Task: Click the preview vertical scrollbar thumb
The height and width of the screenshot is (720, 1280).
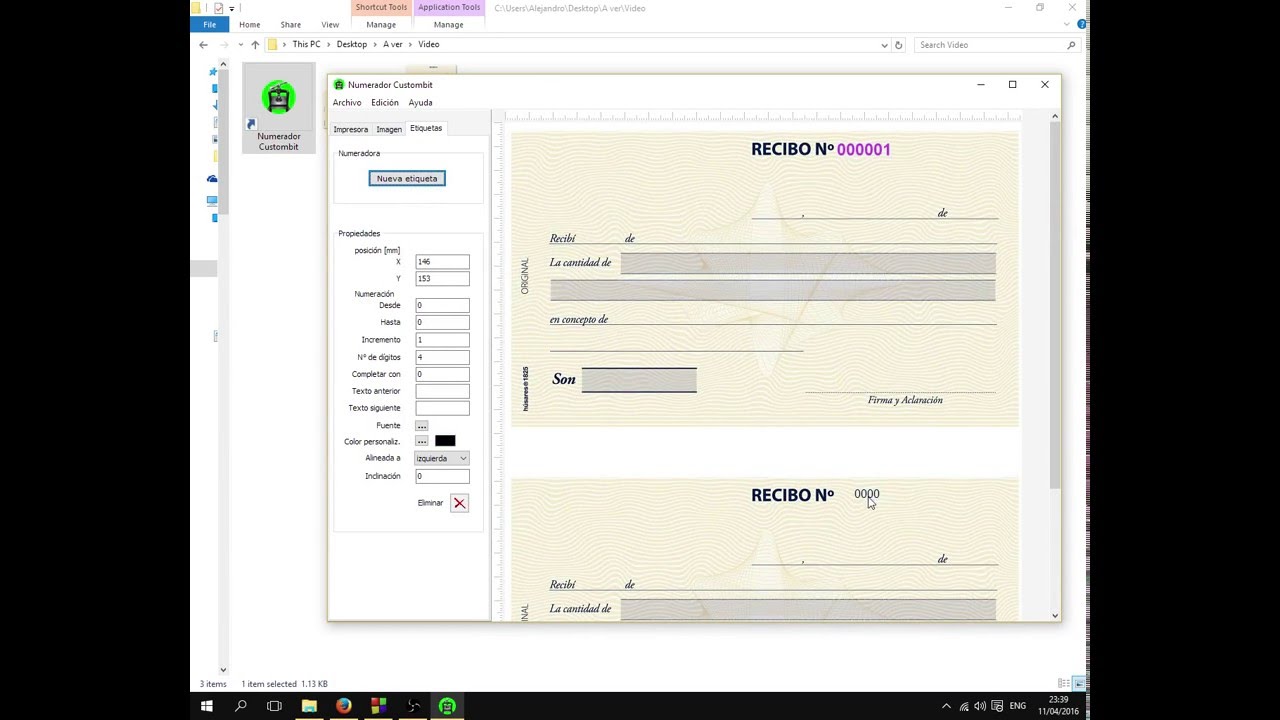Action: [x=1054, y=305]
